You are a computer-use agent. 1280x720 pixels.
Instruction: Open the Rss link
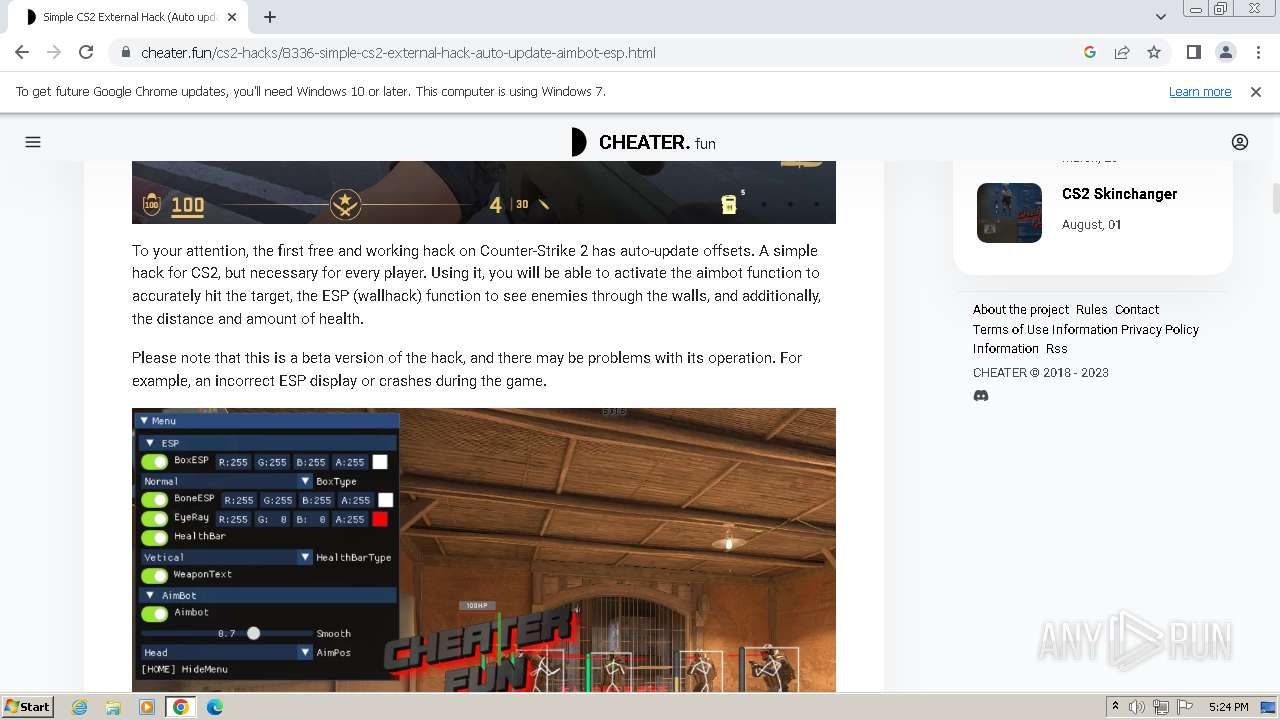pyautogui.click(x=1057, y=349)
